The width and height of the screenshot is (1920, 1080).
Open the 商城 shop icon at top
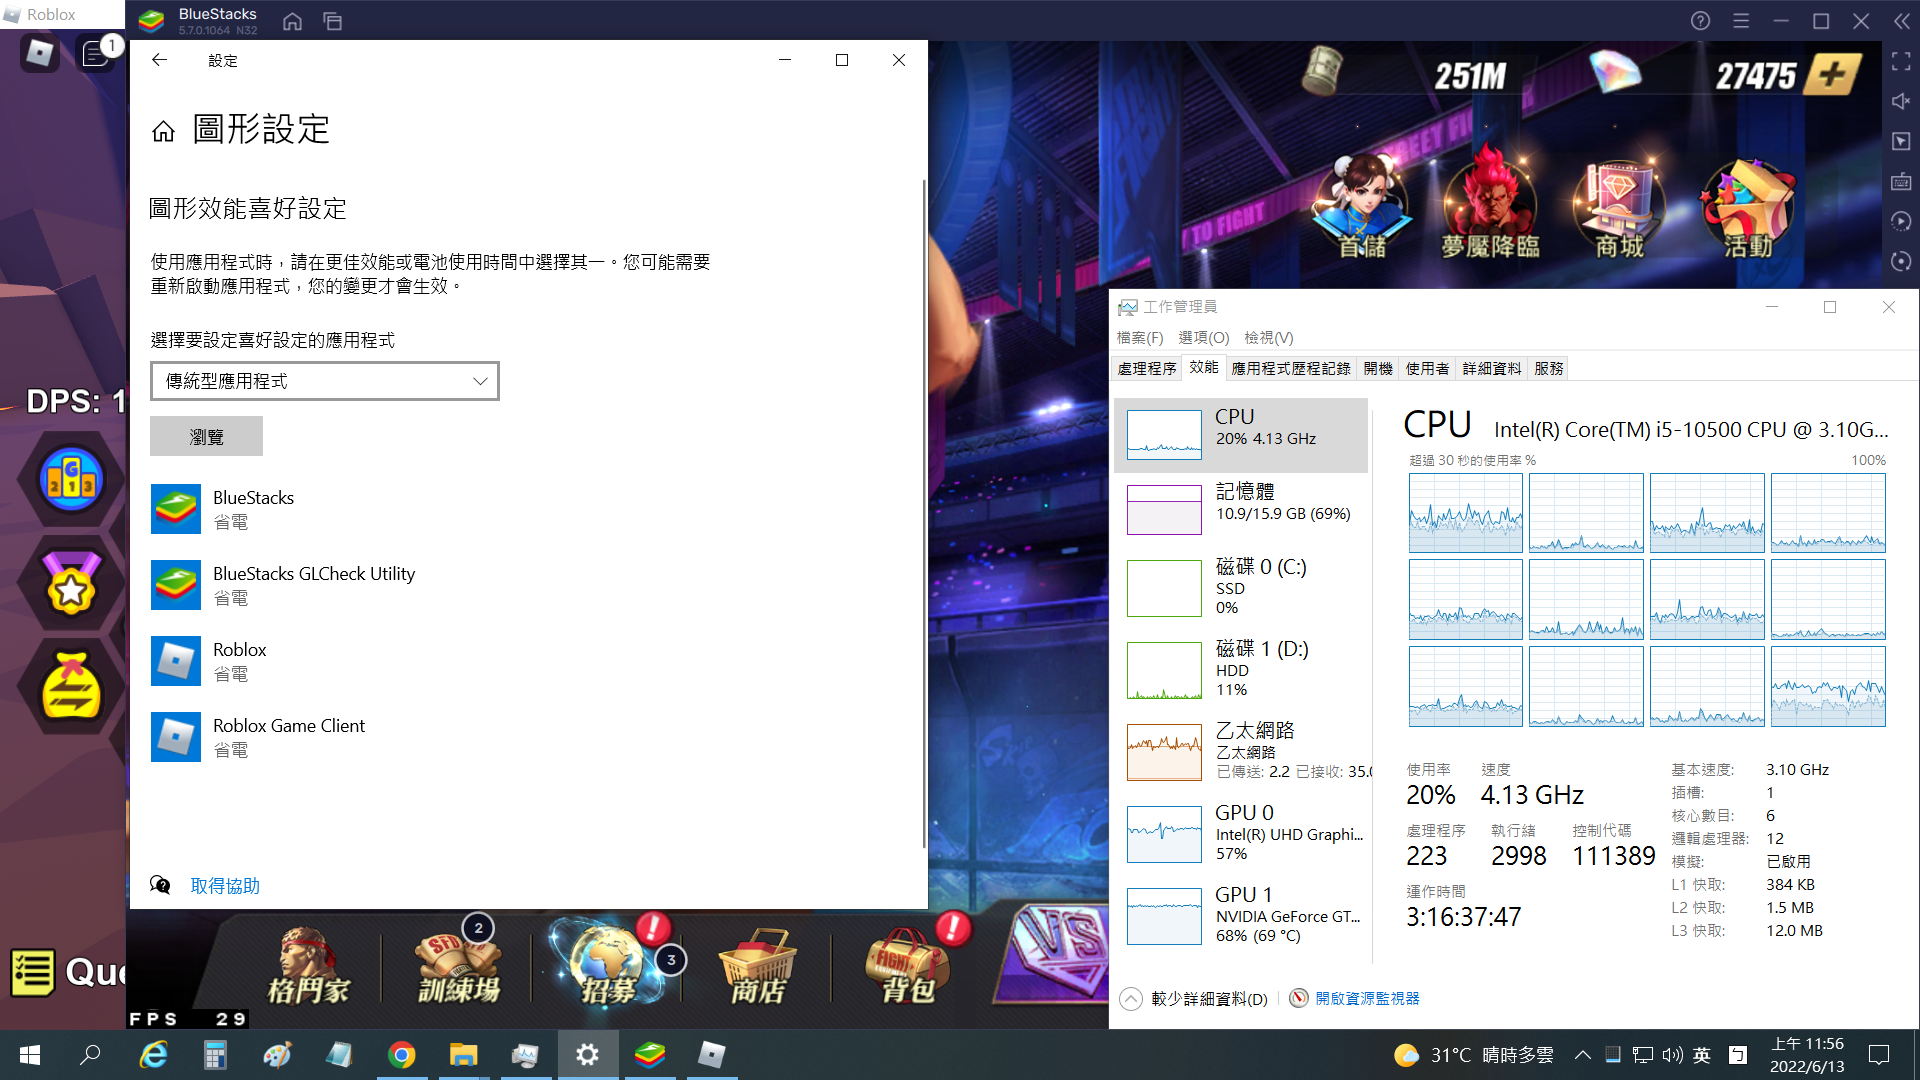click(1619, 208)
